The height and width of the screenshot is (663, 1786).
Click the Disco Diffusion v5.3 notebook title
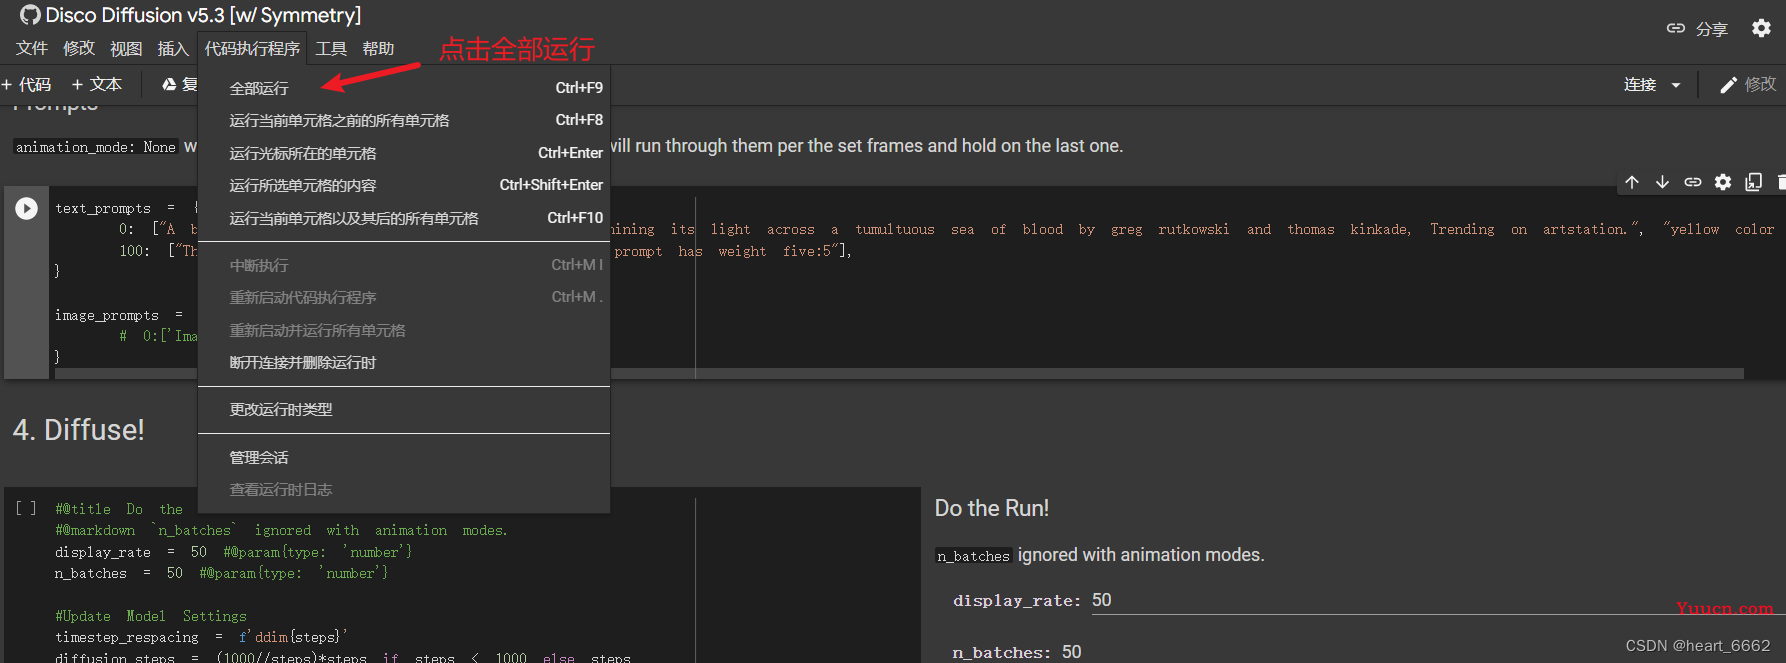(203, 15)
